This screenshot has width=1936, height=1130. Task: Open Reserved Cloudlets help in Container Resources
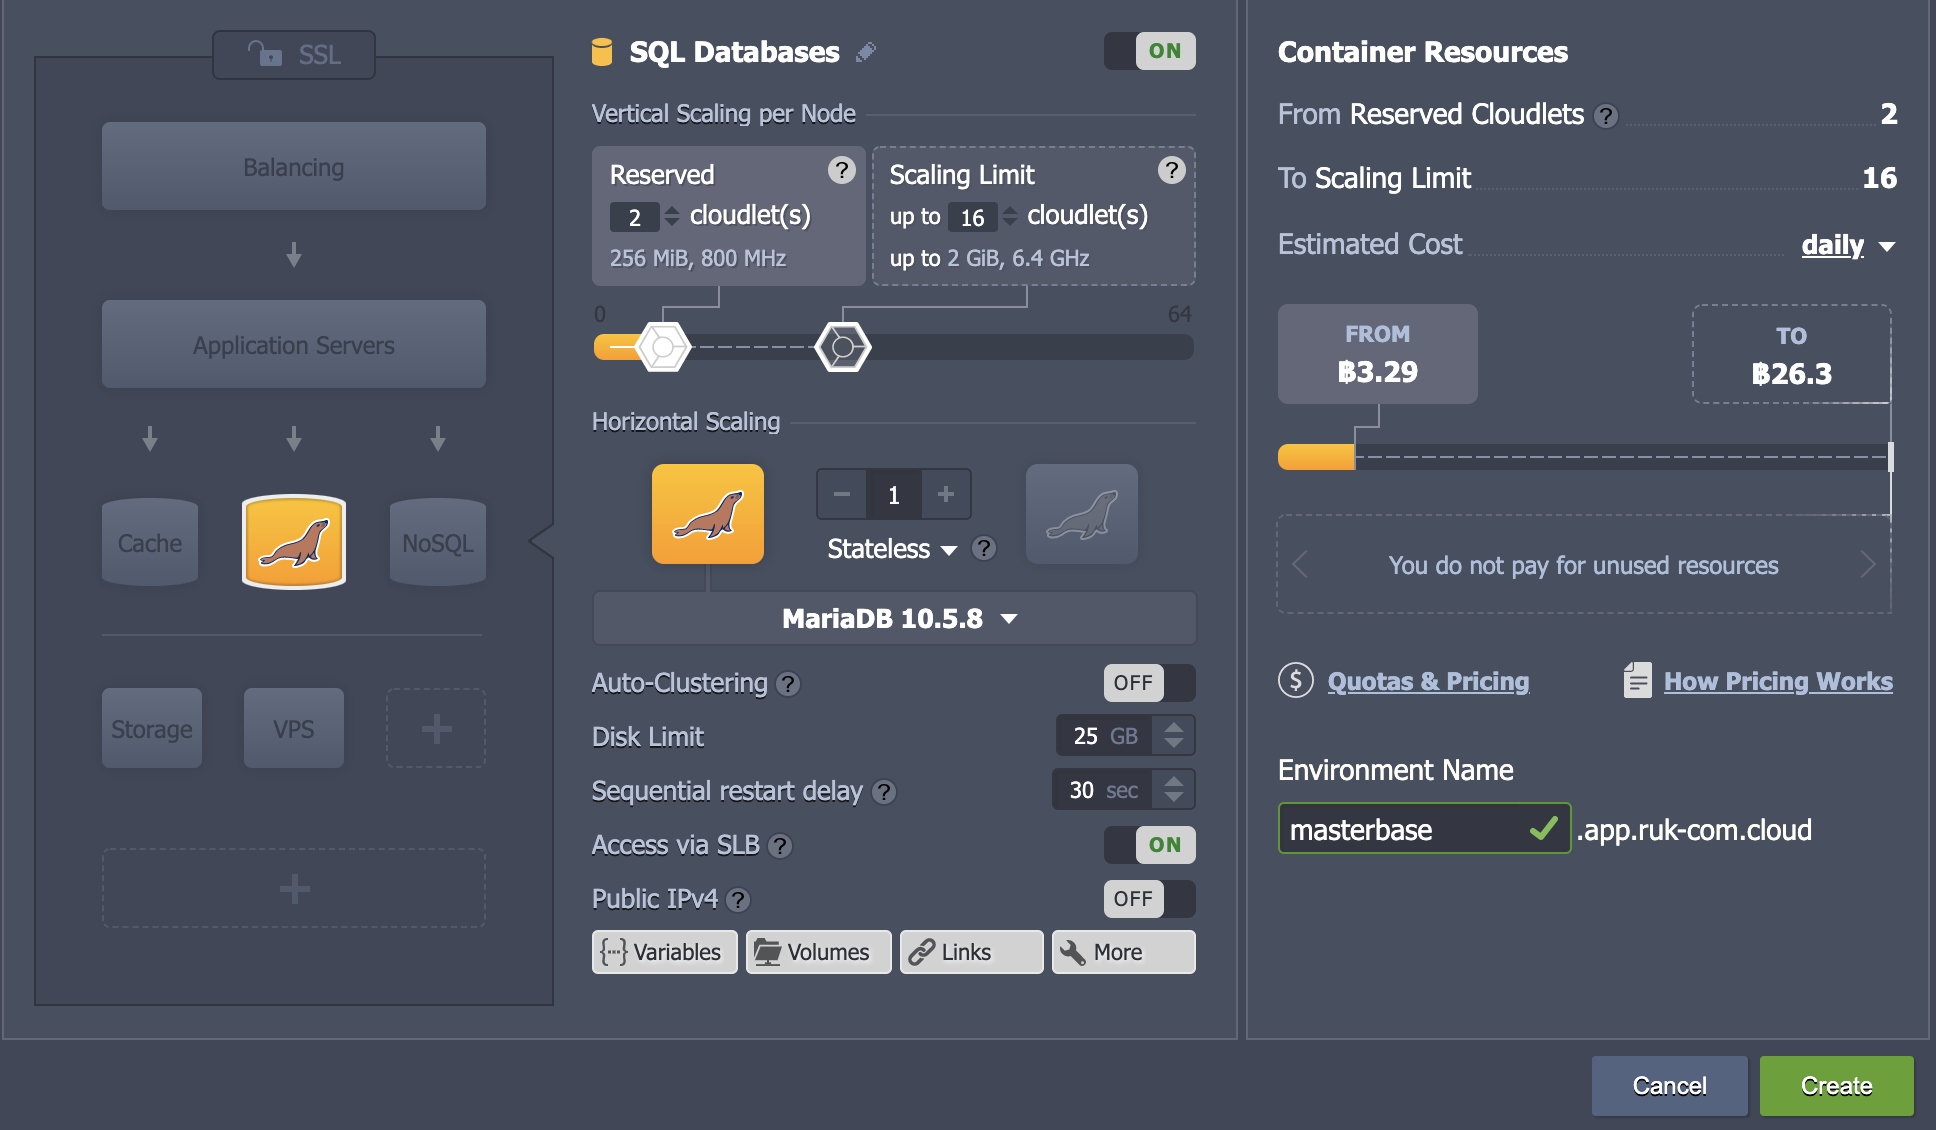(1606, 116)
